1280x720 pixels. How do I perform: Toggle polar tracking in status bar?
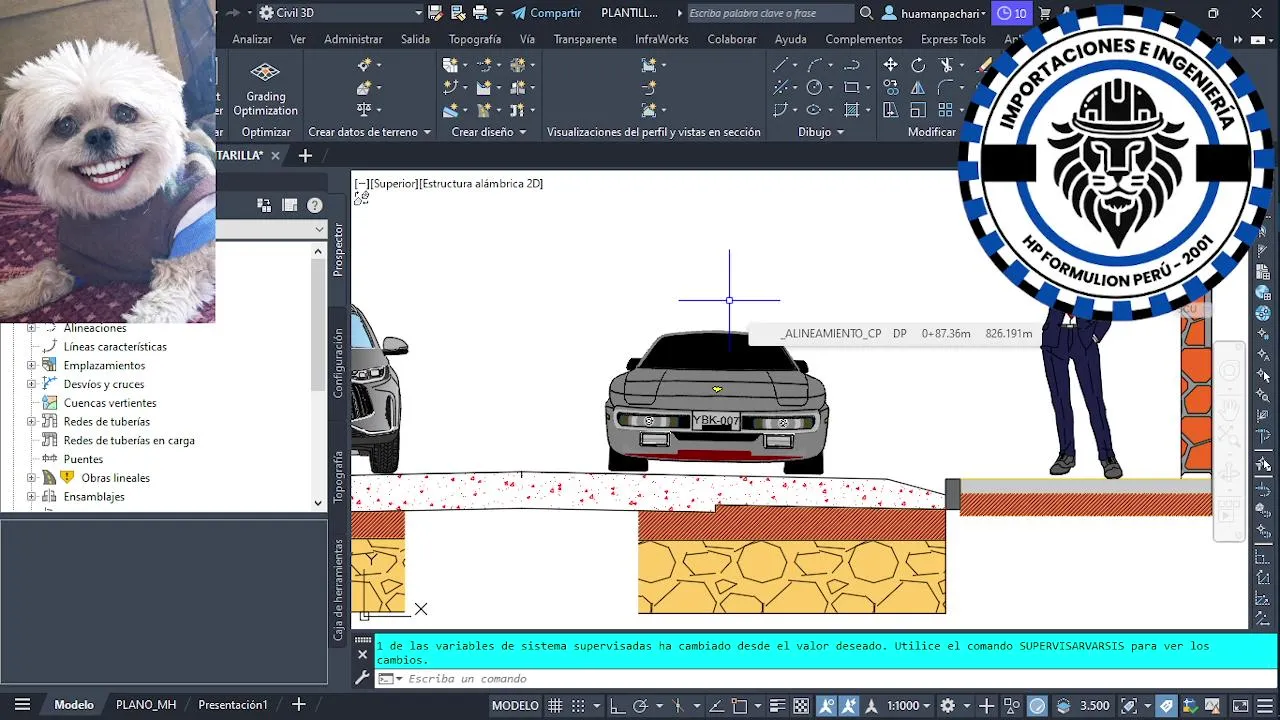coord(641,705)
